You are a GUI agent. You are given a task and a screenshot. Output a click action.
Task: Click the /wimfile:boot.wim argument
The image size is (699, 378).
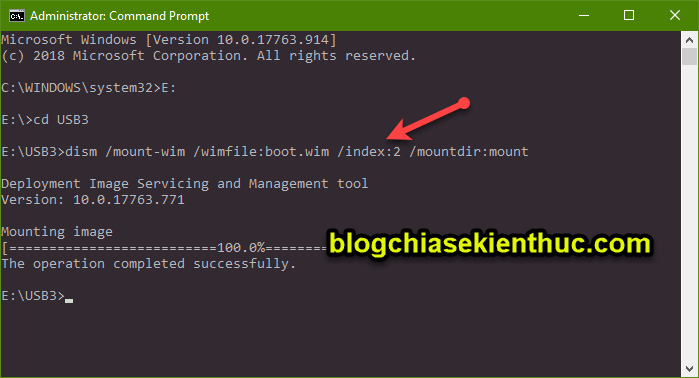click(261, 152)
